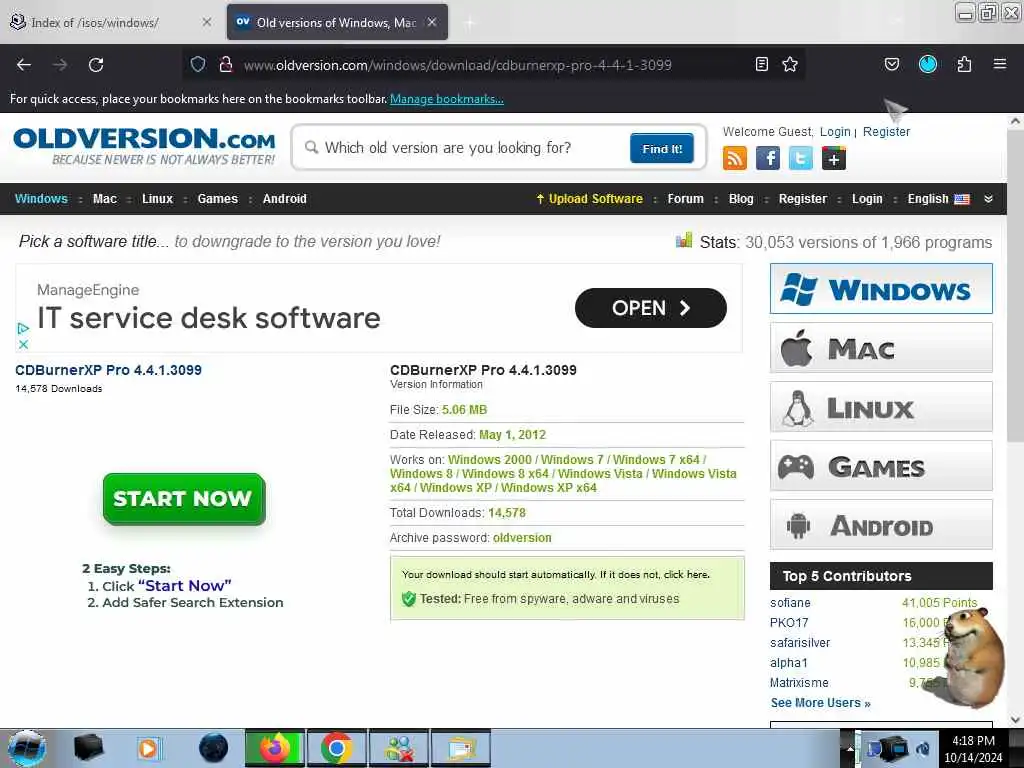1024x768 pixels.
Task: View site security padlock icon
Action: coord(226,64)
